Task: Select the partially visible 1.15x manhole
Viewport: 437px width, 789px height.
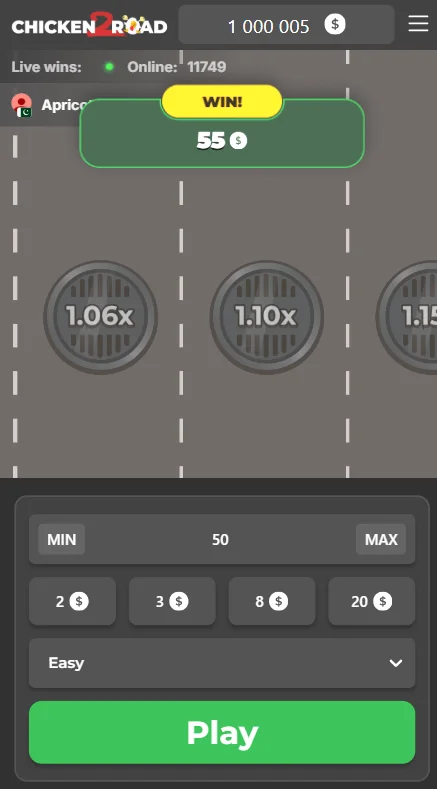Action: 407,317
